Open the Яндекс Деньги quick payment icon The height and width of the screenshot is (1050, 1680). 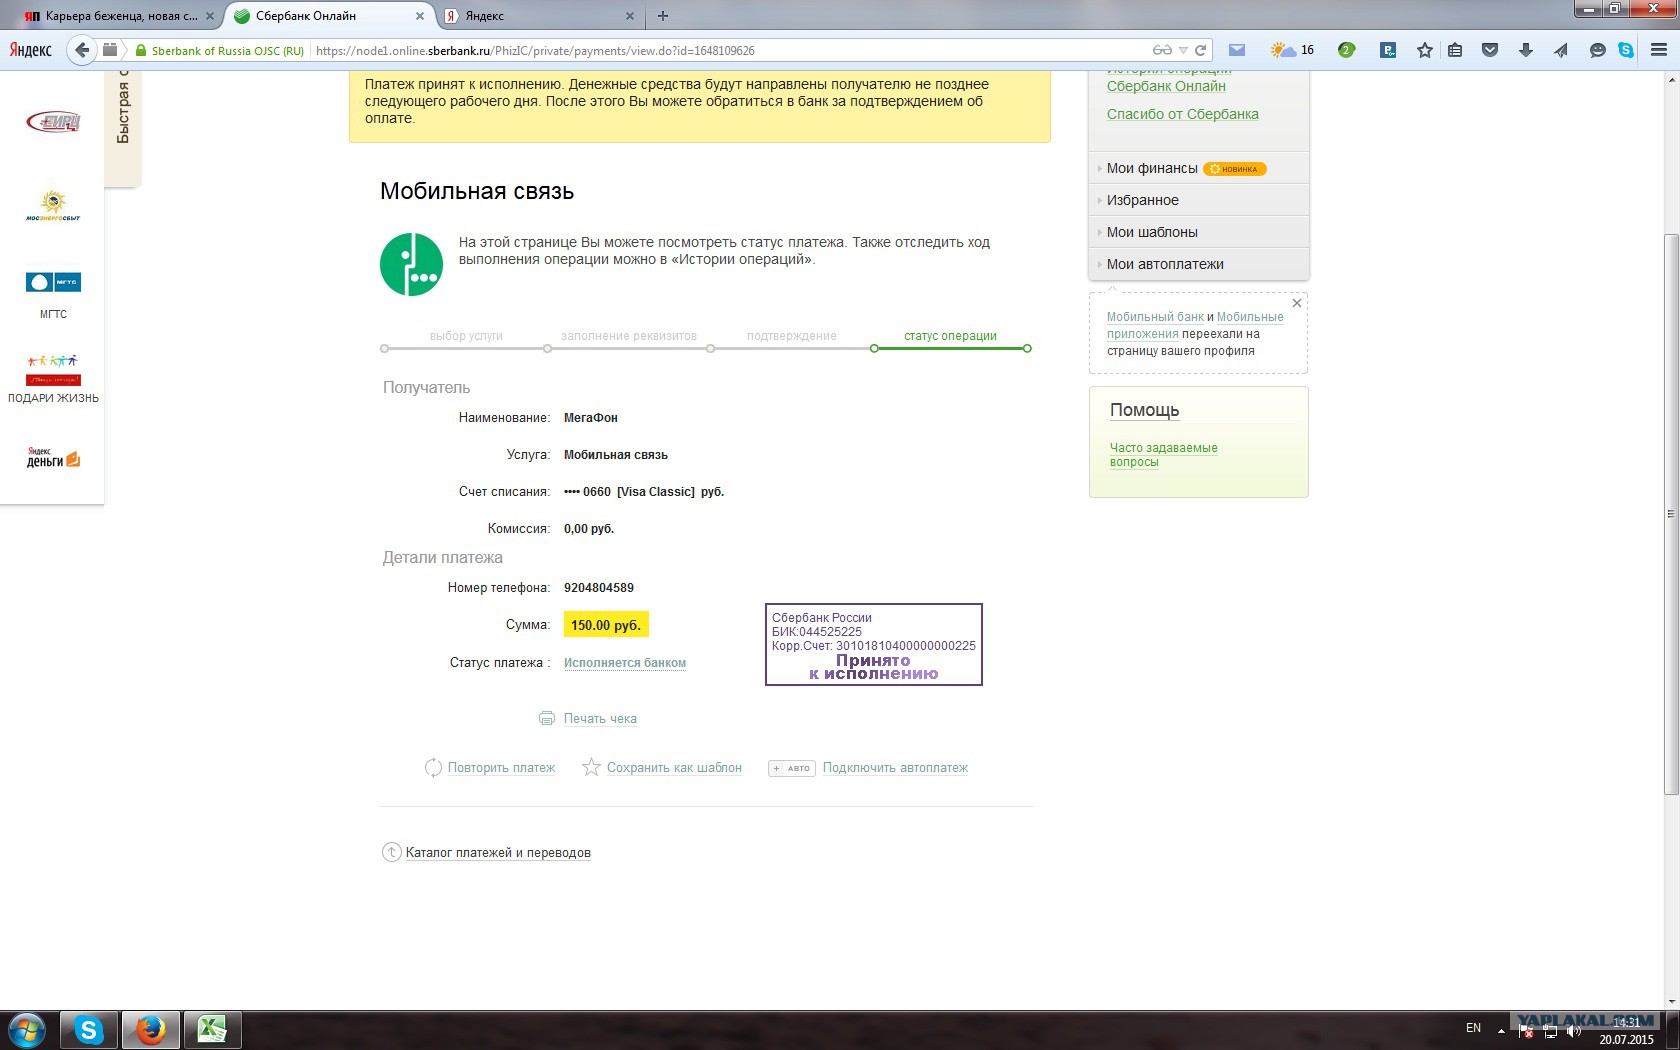[53, 458]
